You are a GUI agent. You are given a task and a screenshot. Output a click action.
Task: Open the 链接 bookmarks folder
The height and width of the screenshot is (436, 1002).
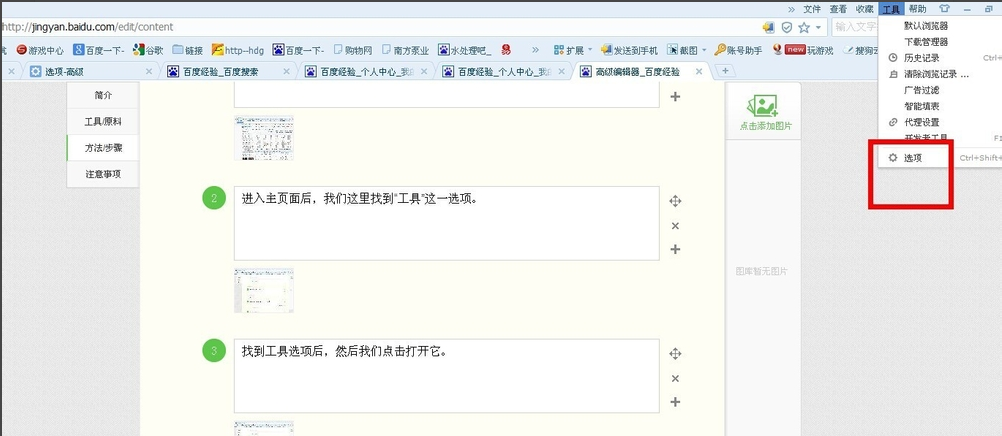click(x=187, y=50)
